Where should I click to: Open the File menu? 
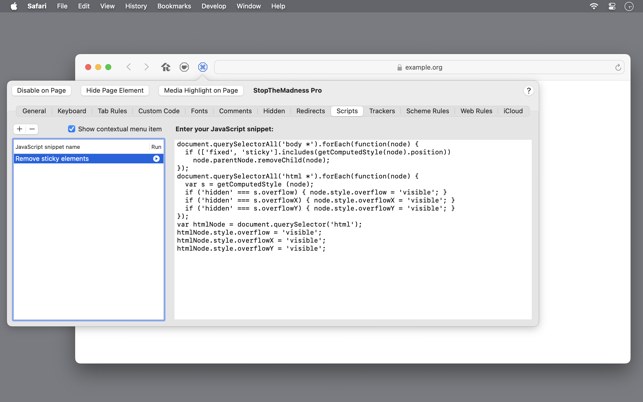(x=62, y=6)
